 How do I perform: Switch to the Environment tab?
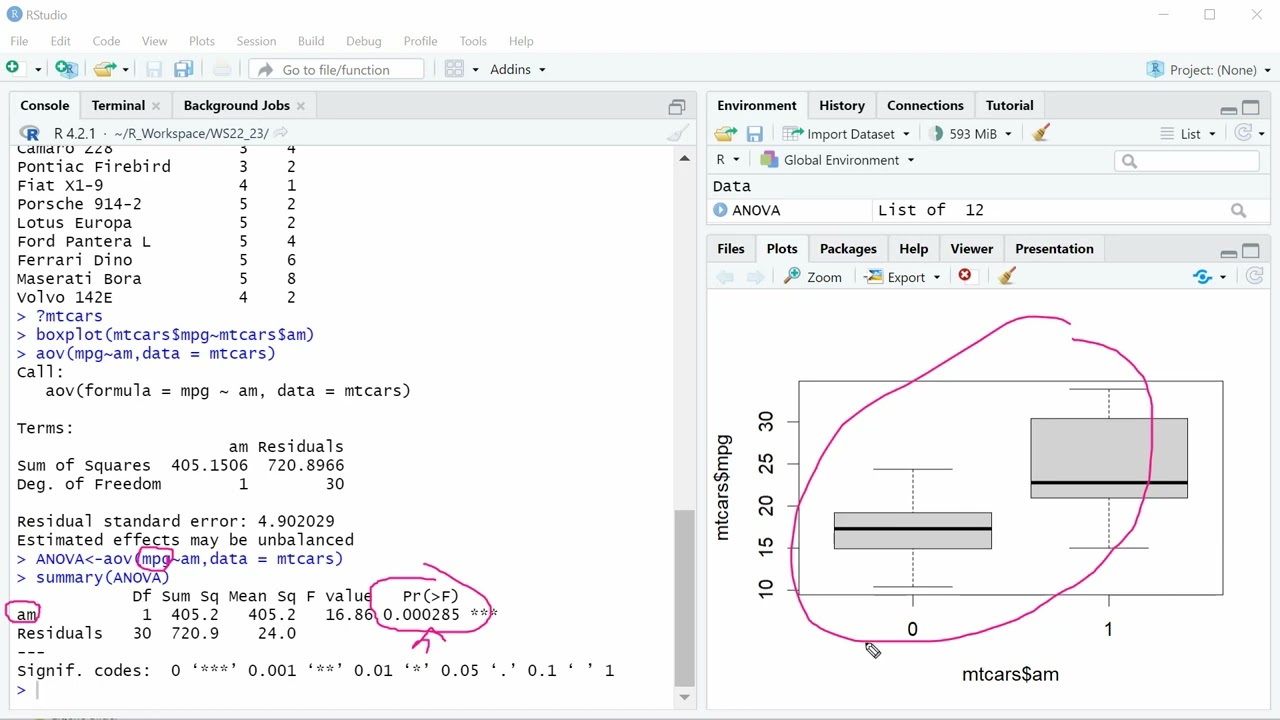point(757,105)
